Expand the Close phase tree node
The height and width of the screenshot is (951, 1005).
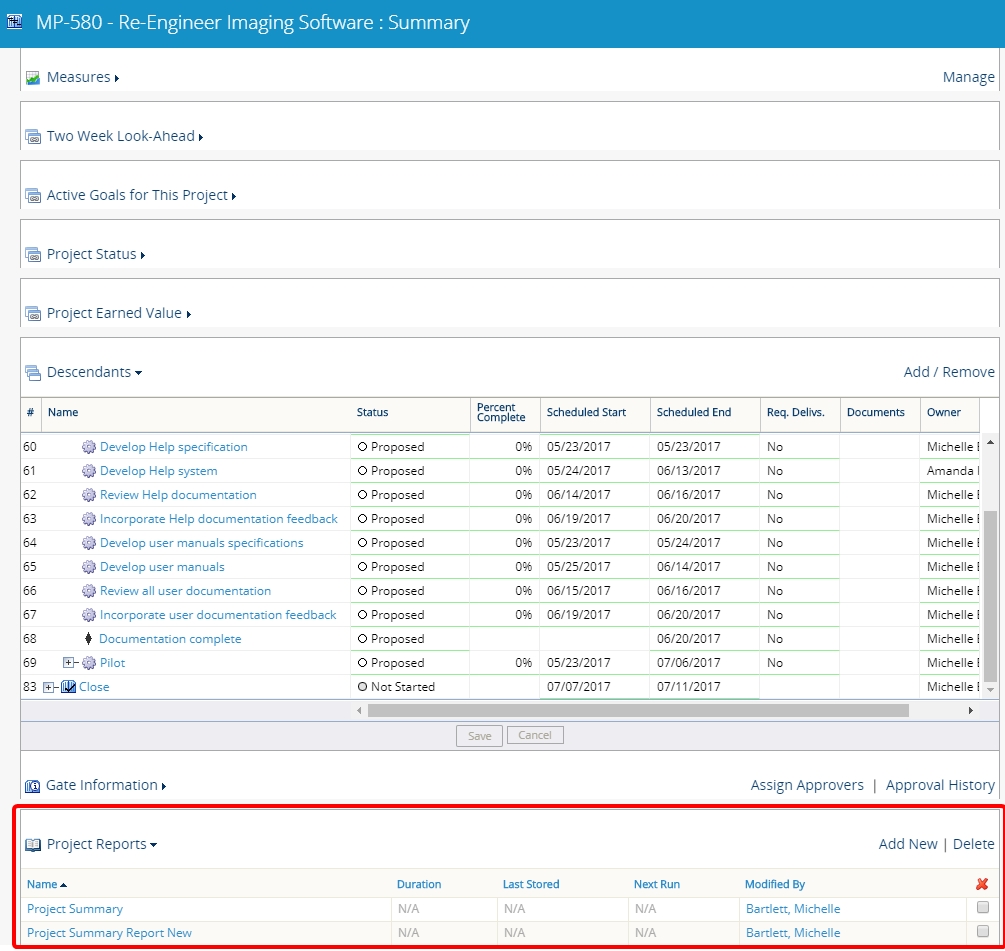click(49, 687)
